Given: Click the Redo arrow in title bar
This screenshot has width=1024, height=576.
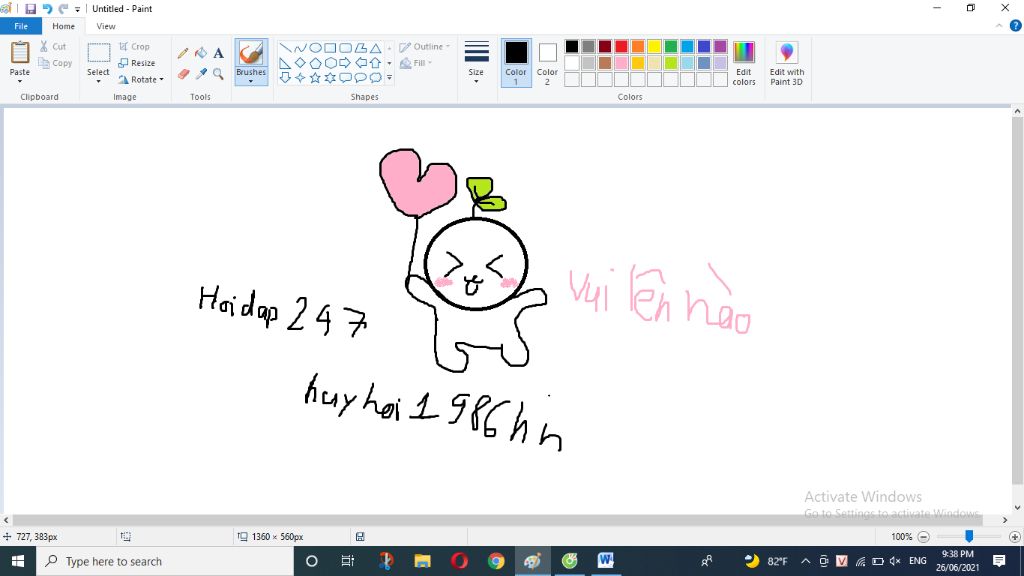Looking at the screenshot, I should pyautogui.click(x=63, y=8).
